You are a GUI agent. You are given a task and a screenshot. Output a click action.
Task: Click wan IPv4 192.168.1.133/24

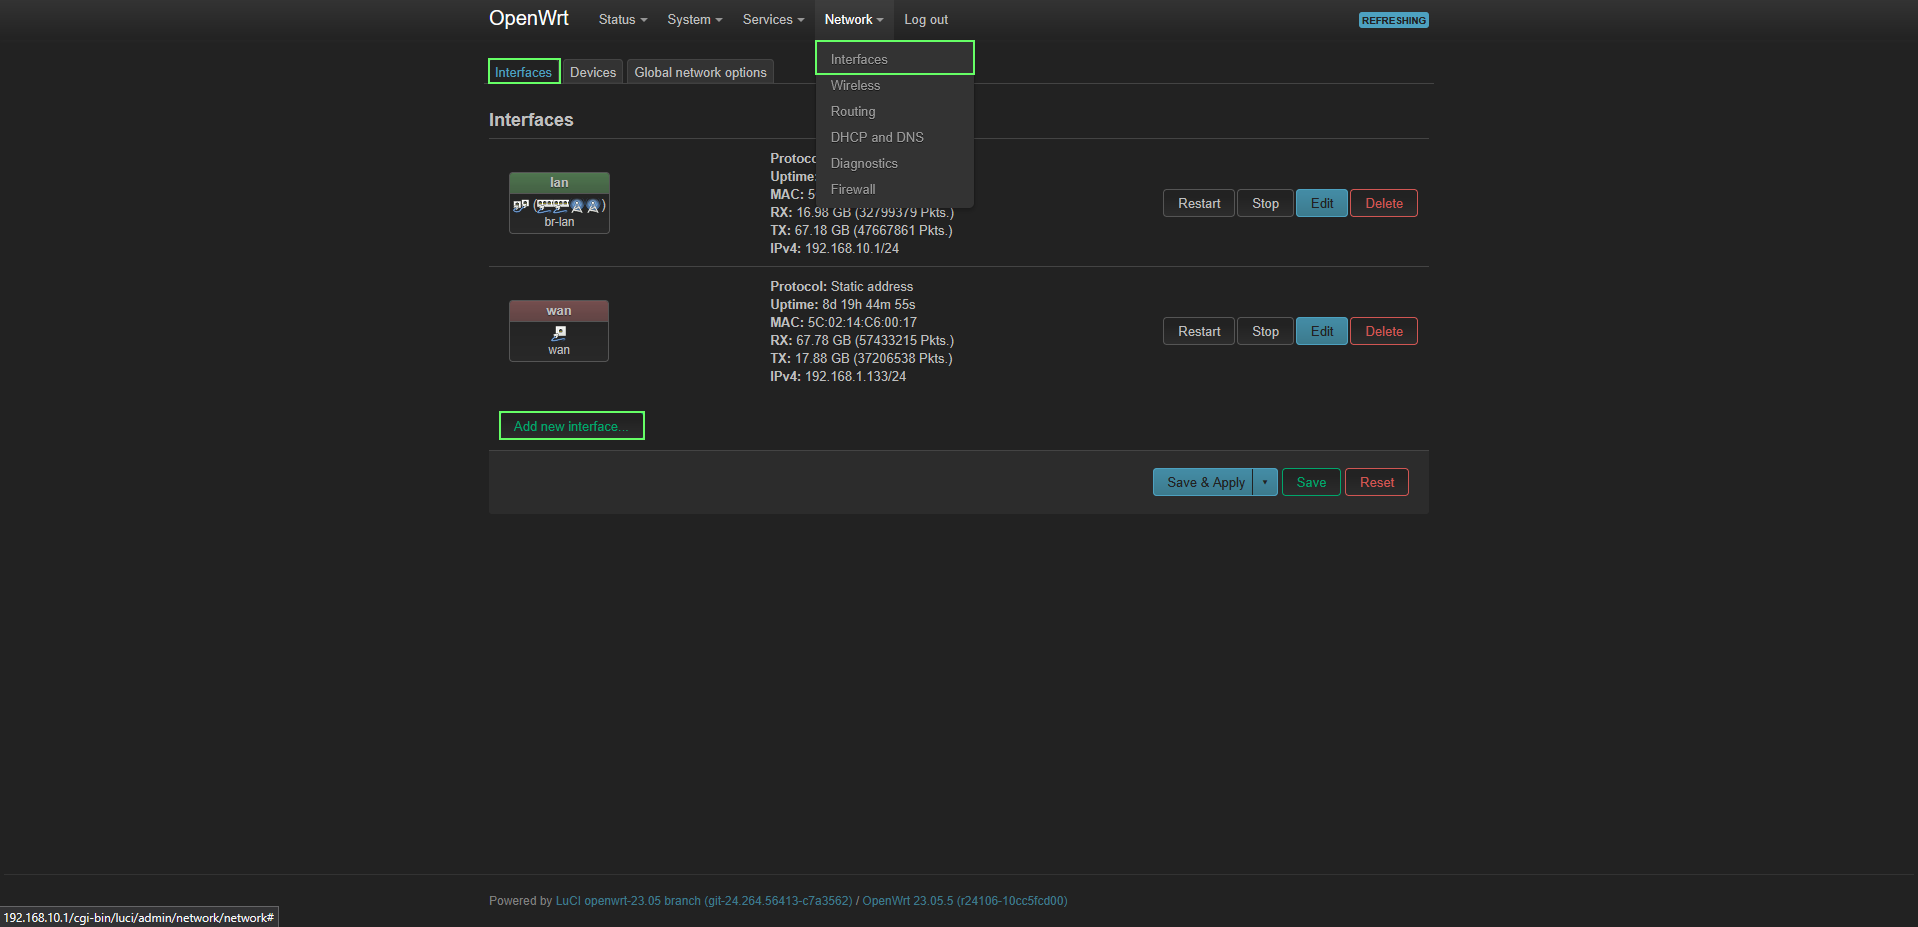click(838, 376)
